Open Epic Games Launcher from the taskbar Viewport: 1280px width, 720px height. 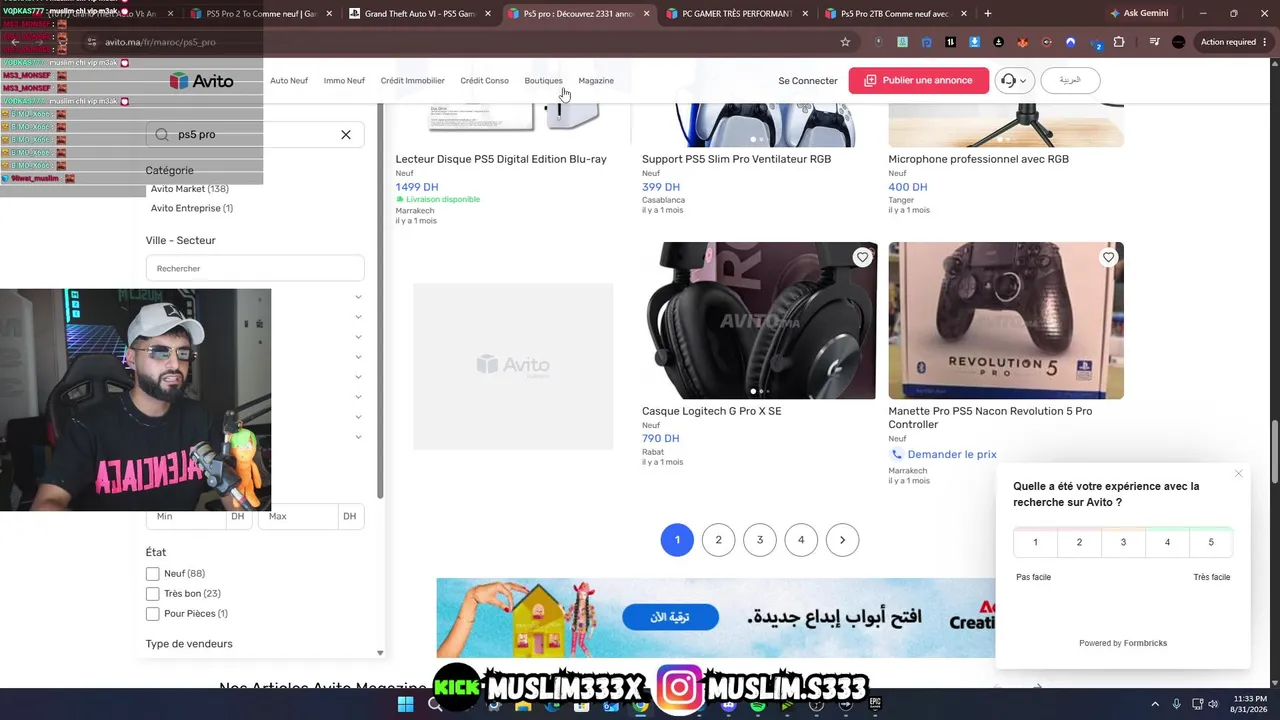point(875,704)
